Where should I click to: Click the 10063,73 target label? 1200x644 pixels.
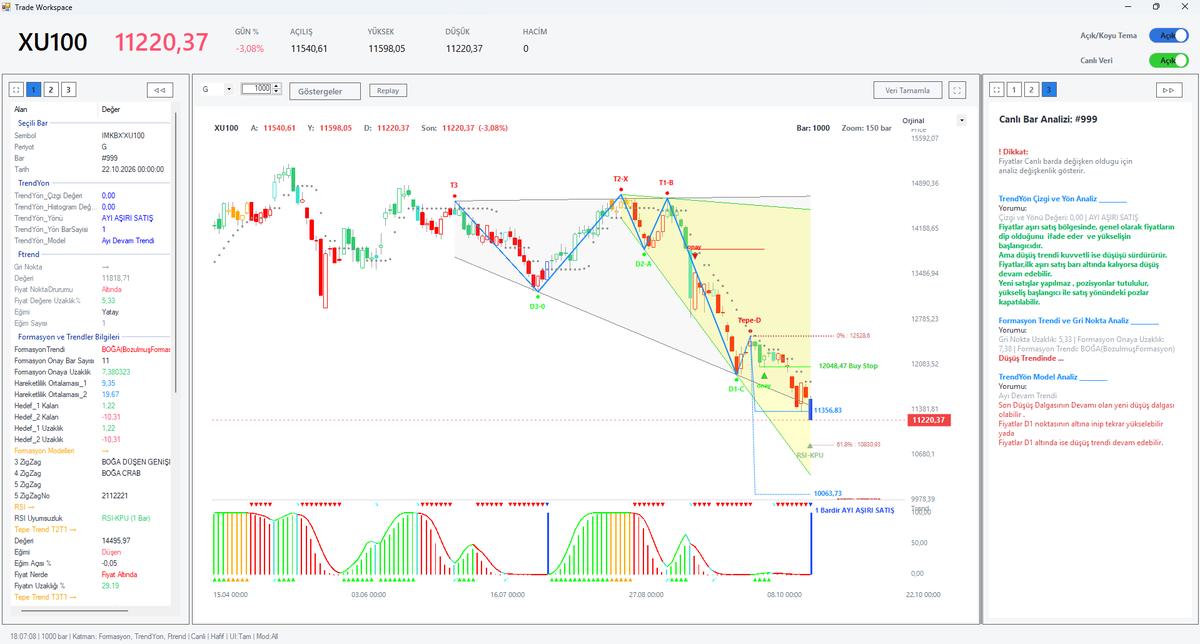coord(828,493)
